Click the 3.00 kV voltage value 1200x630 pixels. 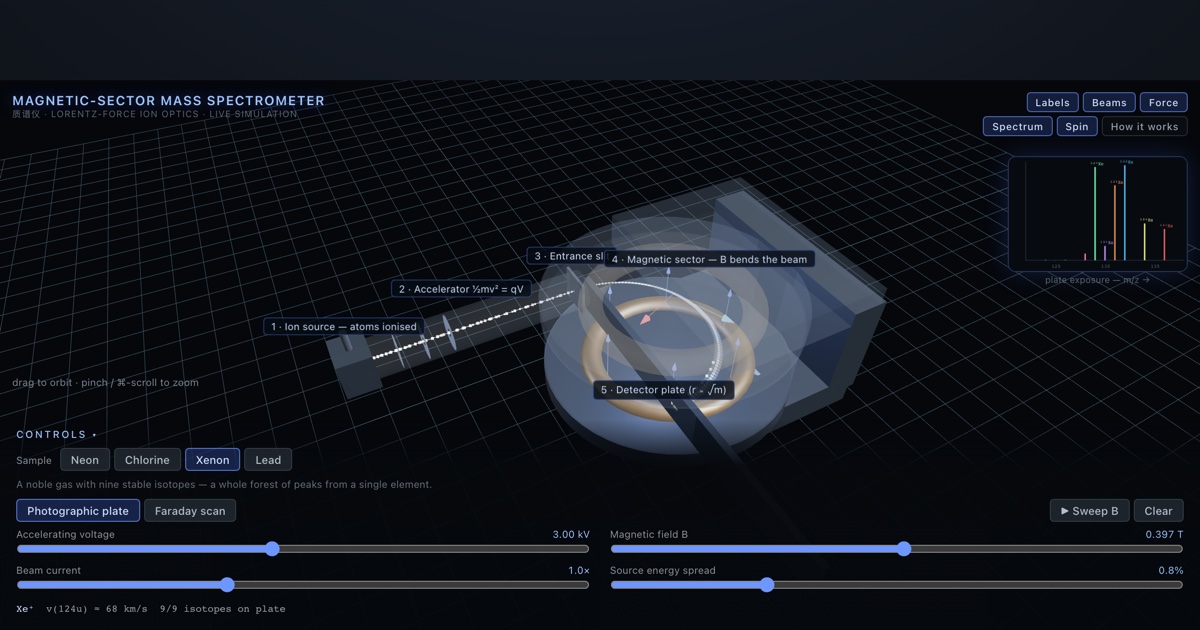pyautogui.click(x=571, y=535)
